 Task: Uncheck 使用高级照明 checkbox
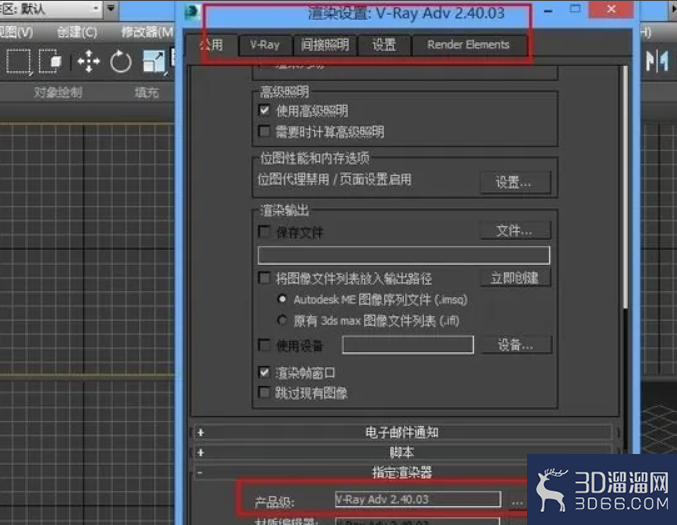pos(264,110)
